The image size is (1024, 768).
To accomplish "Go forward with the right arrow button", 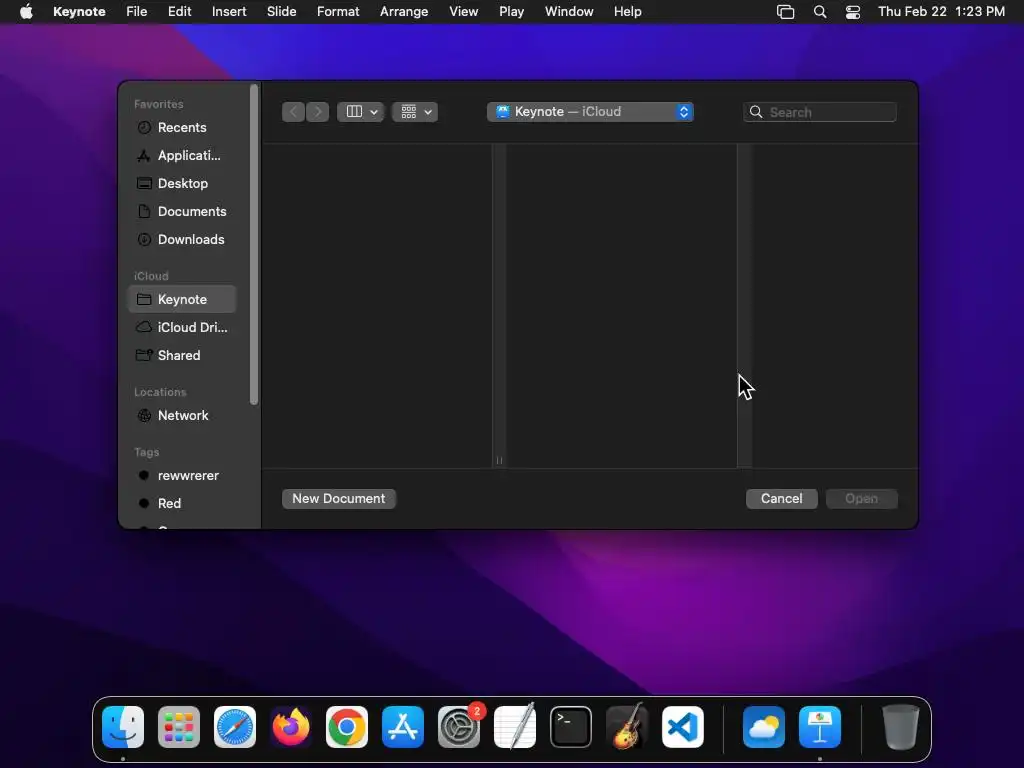I will (317, 112).
